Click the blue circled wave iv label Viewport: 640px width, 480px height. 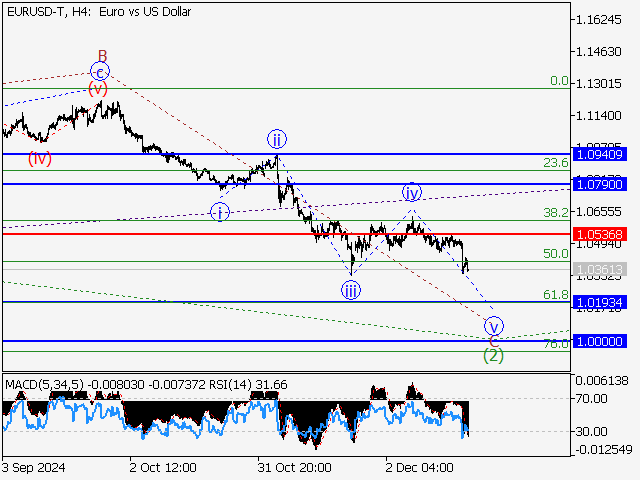click(x=411, y=192)
